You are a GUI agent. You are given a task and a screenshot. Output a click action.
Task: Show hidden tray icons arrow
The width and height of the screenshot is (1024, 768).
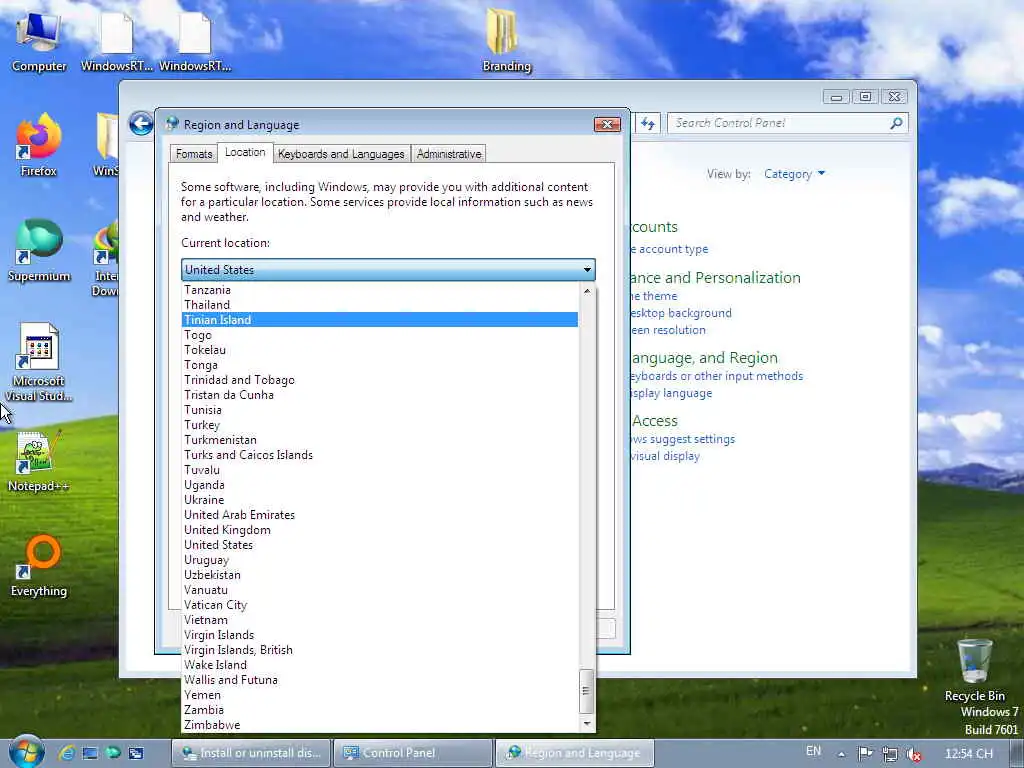coord(841,754)
